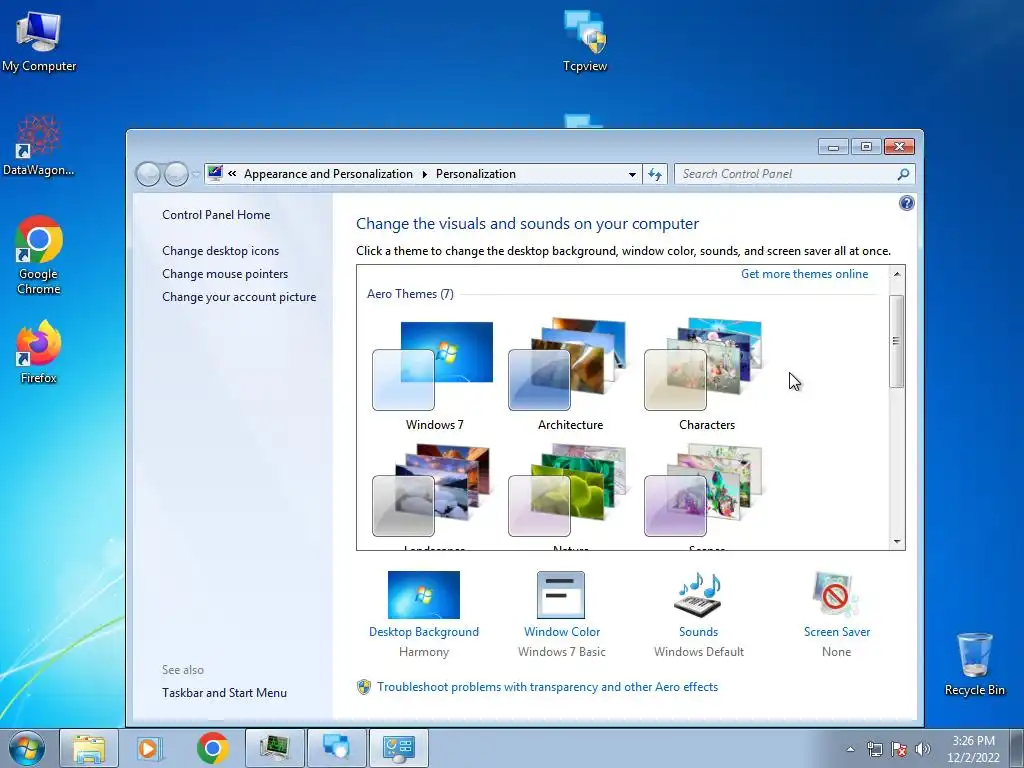This screenshot has height=768, width=1024.
Task: Click the Screen Saver link text
Action: pyautogui.click(x=837, y=632)
